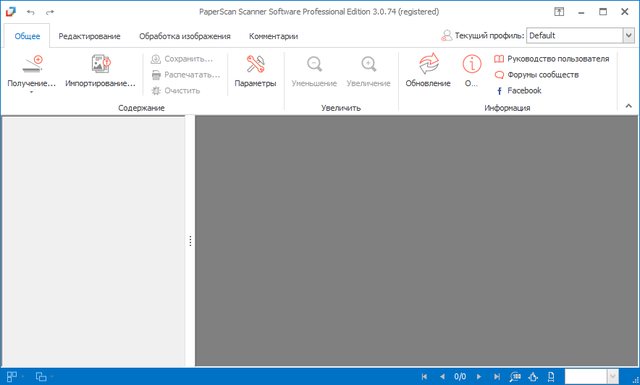This screenshot has height=385, width=640.
Task: Go to the next page button
Action: pos(479,376)
